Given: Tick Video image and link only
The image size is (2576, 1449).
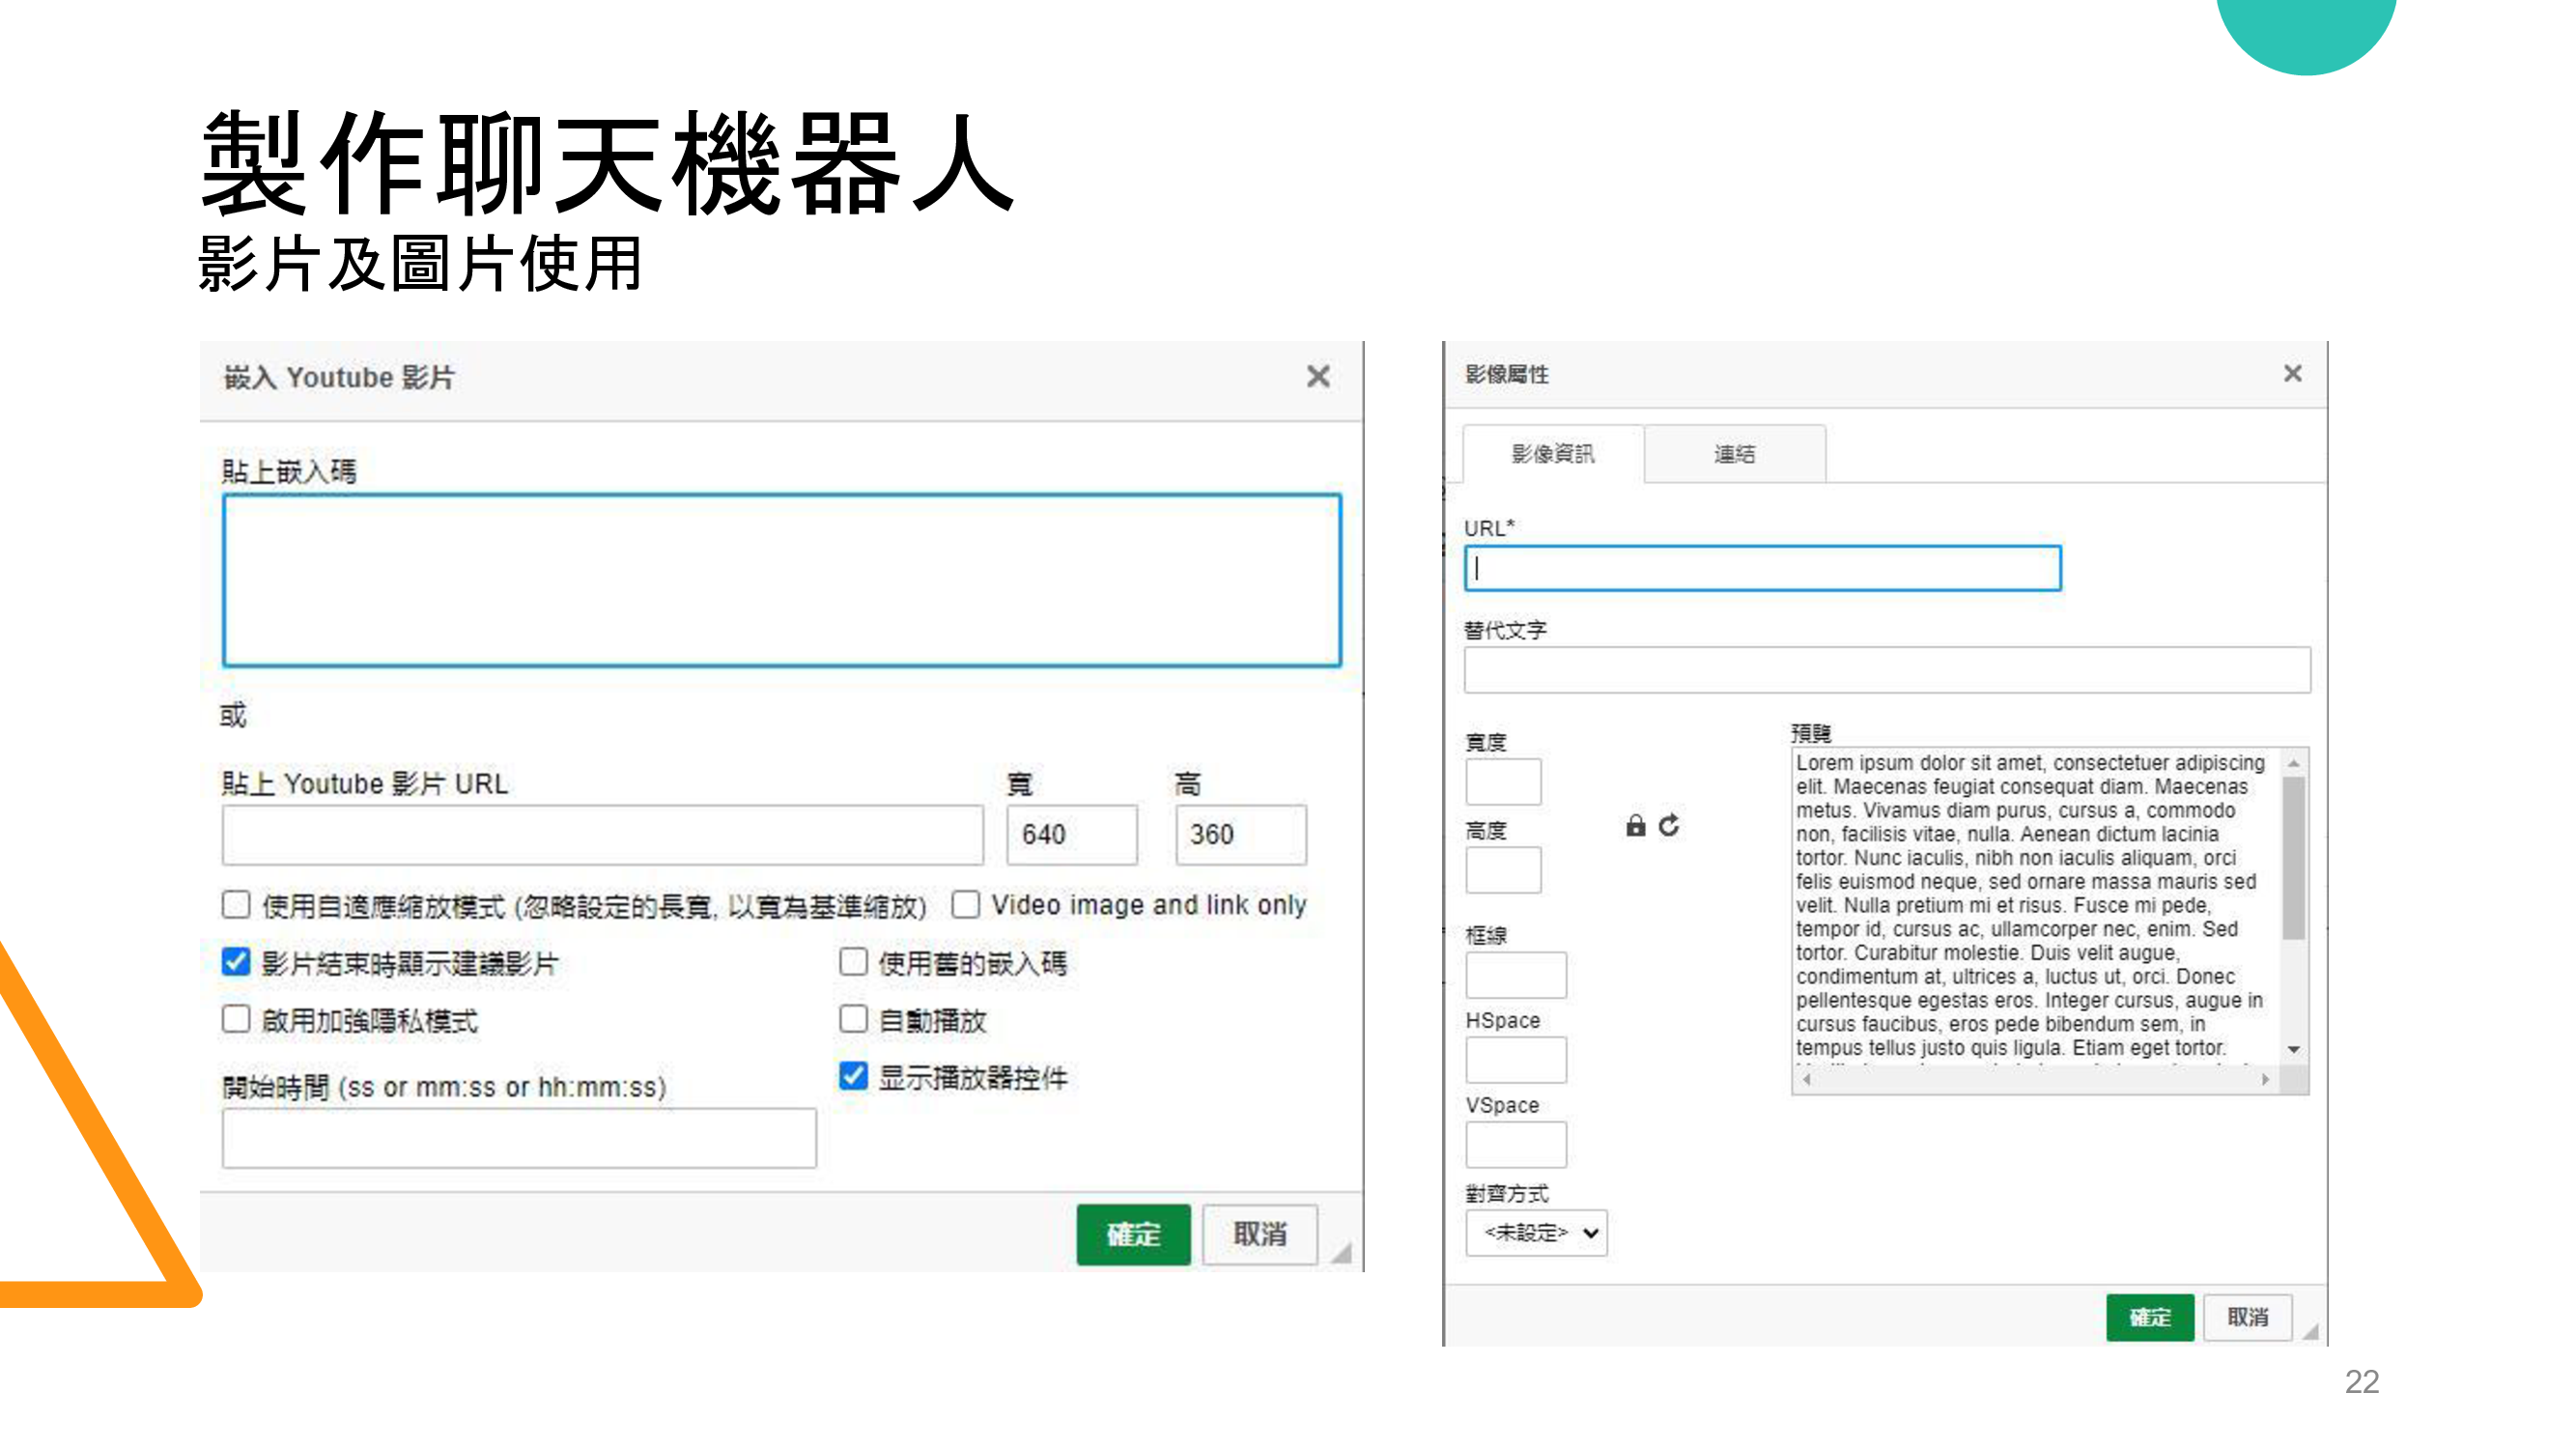Looking at the screenshot, I should point(965,905).
